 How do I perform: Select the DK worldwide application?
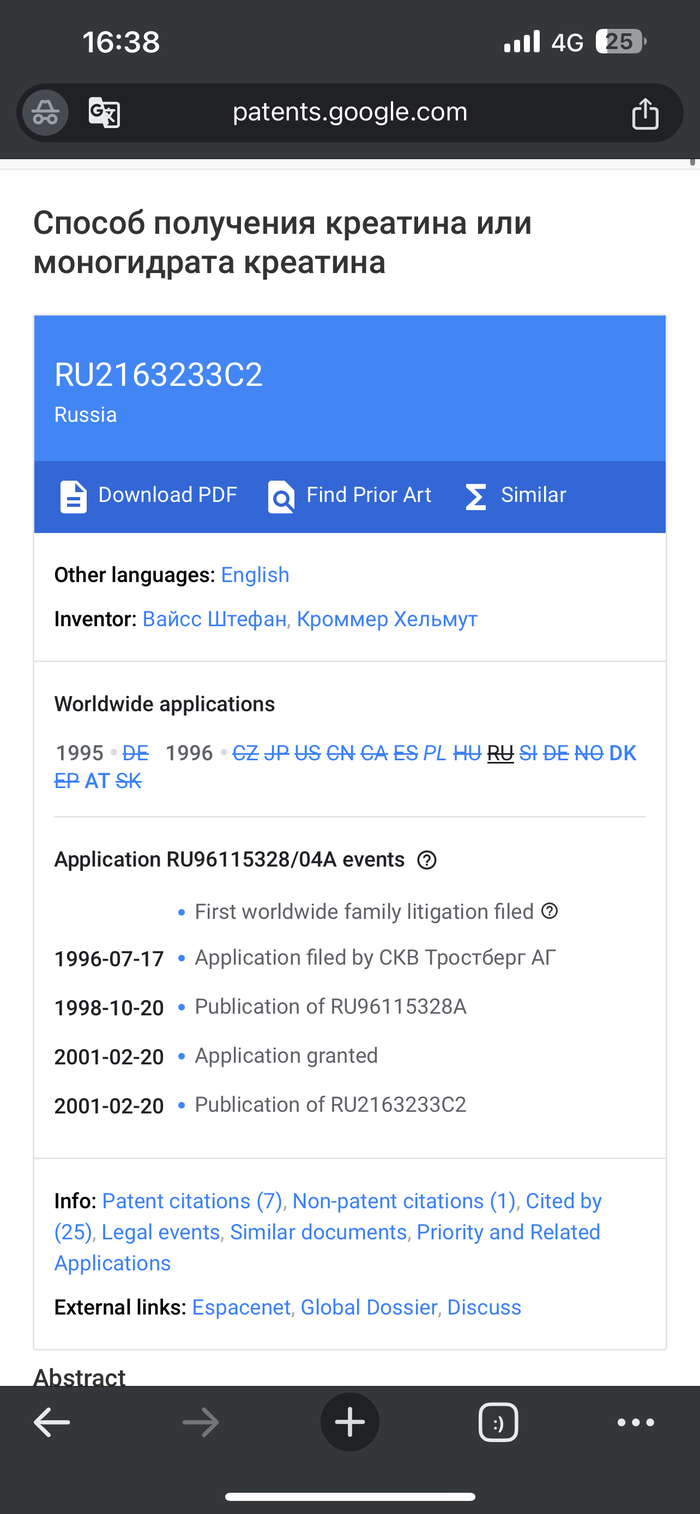(x=622, y=753)
